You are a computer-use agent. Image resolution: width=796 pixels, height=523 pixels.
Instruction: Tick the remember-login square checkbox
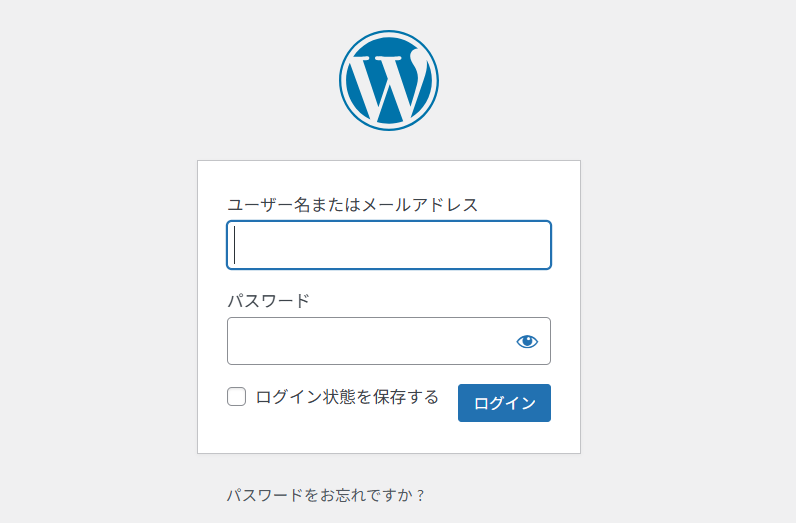(x=237, y=397)
